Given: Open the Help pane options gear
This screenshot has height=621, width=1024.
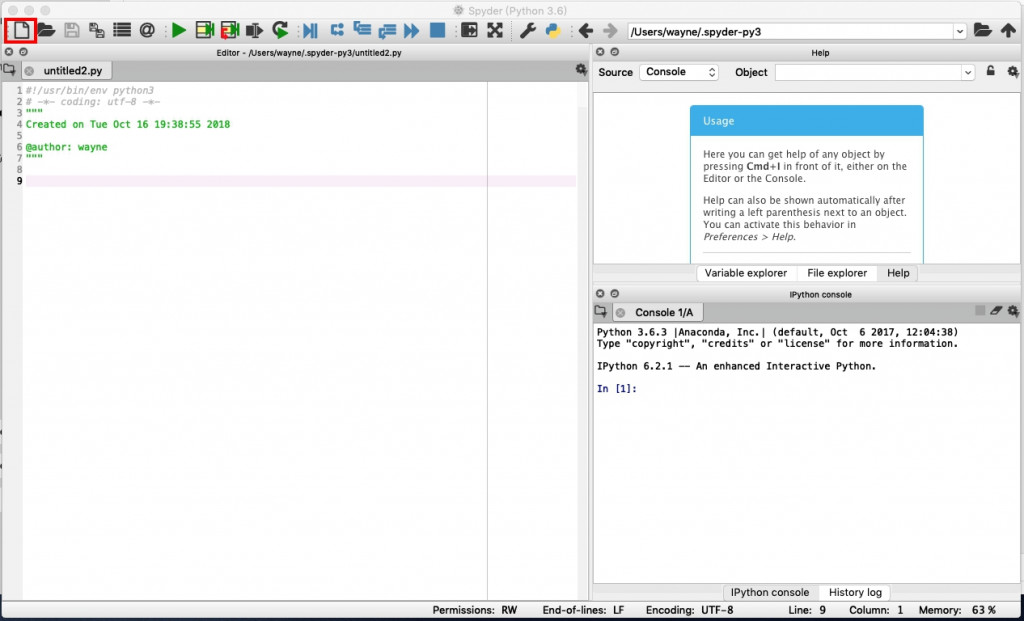Looking at the screenshot, I should click(x=1012, y=71).
